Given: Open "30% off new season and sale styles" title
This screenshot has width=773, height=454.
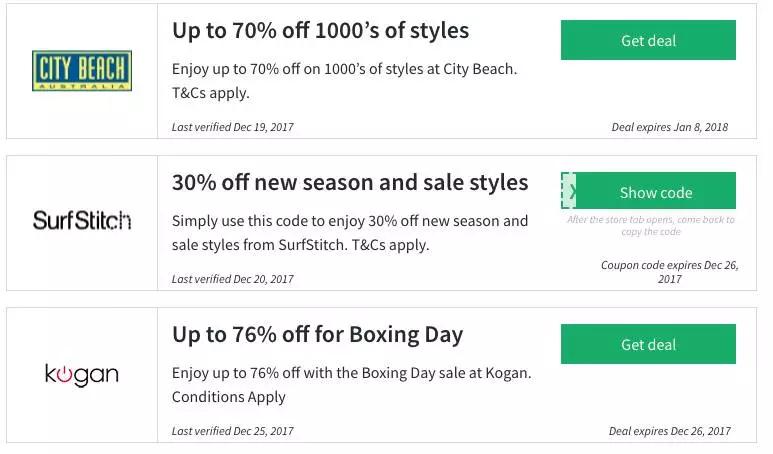Looking at the screenshot, I should click(350, 183).
